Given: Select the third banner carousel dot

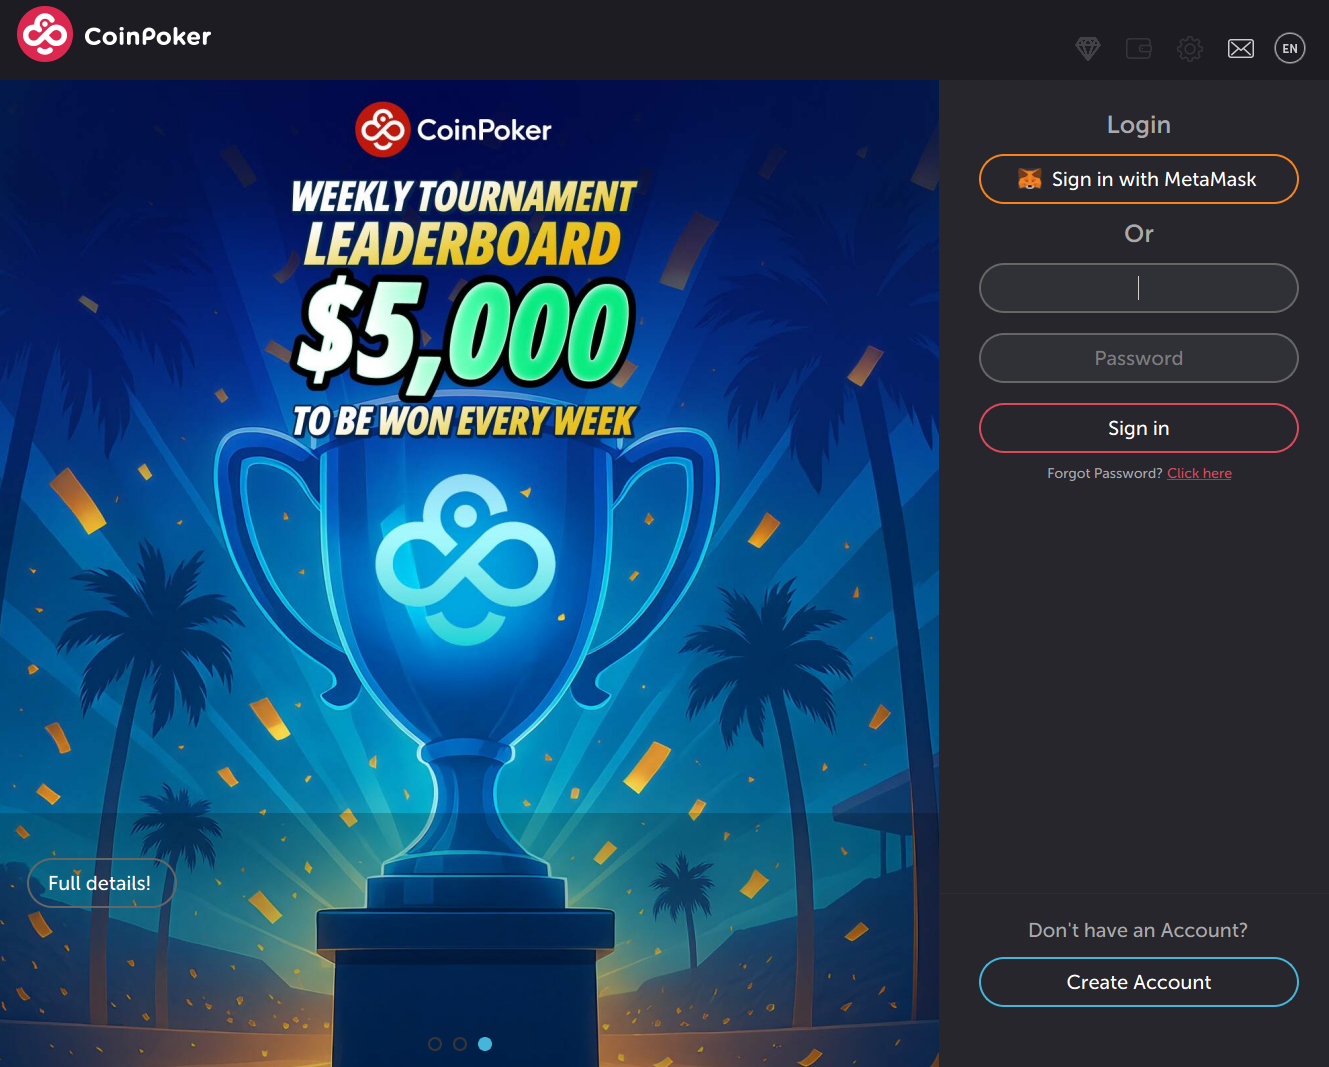Looking at the screenshot, I should point(485,1043).
